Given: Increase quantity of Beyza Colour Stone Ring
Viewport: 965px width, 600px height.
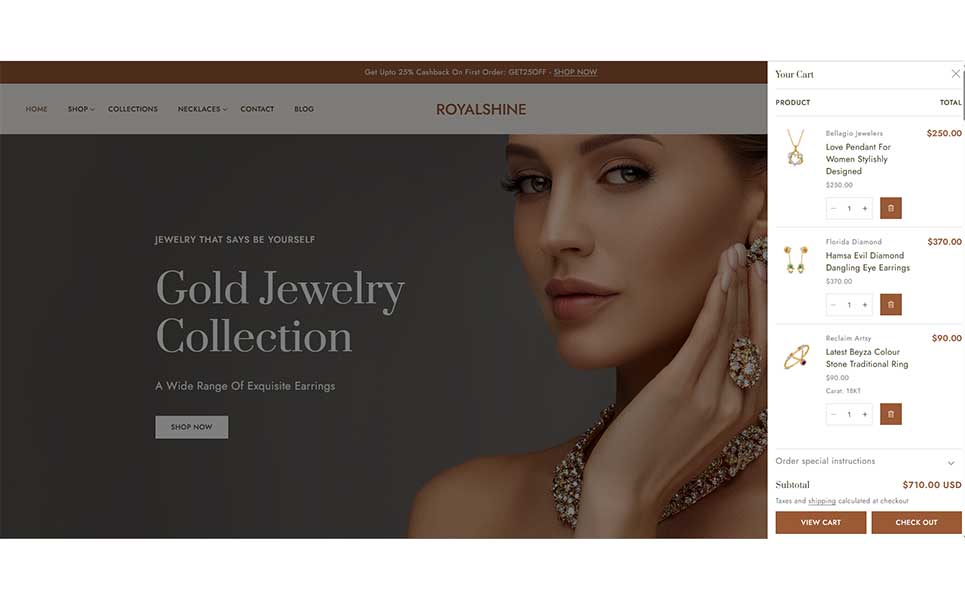Looking at the screenshot, I should click(x=865, y=414).
